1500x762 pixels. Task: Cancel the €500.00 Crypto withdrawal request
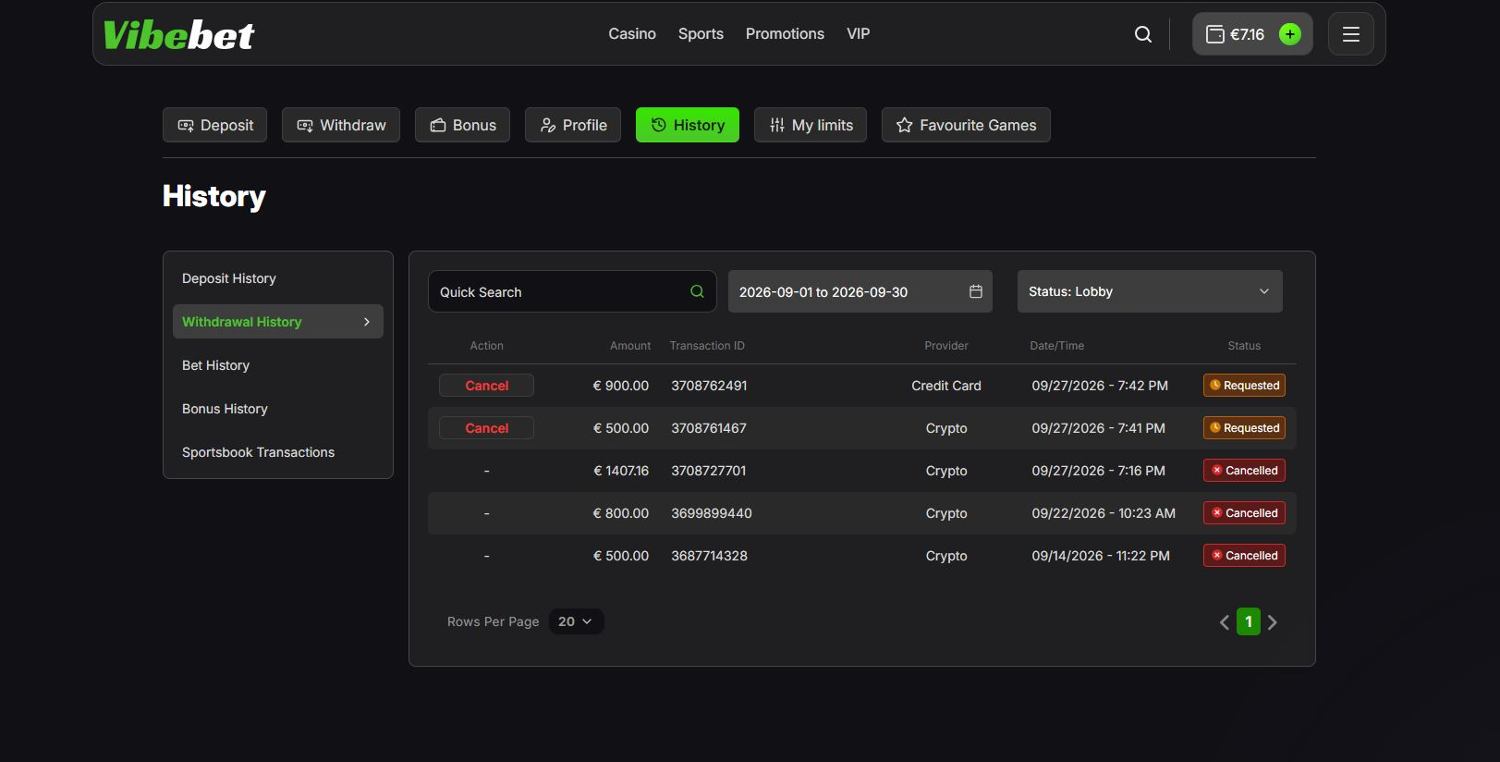pyautogui.click(x=487, y=428)
